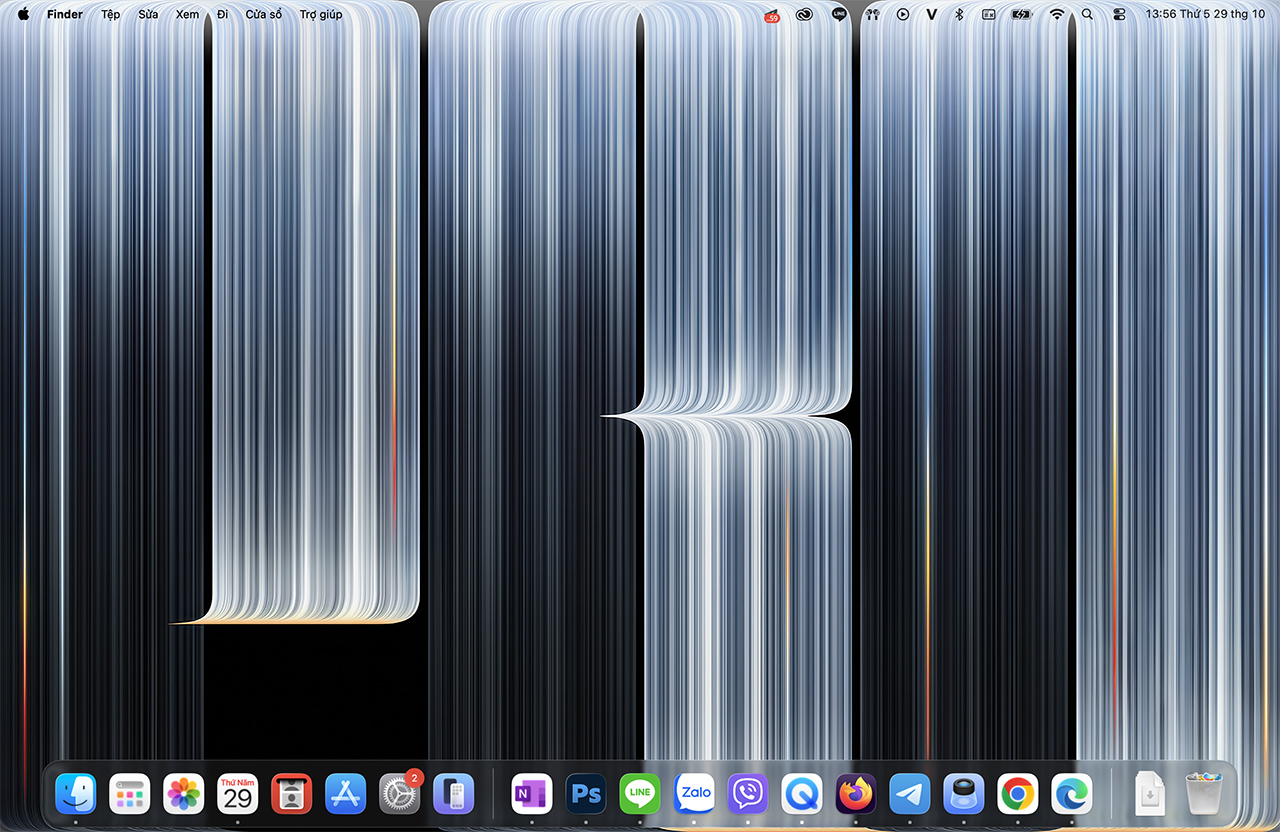Open the Sửa menu
The height and width of the screenshot is (832, 1280).
click(x=148, y=14)
